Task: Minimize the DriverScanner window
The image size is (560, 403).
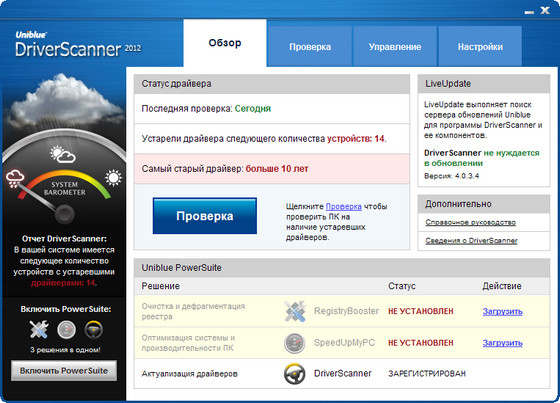Action: (x=529, y=12)
